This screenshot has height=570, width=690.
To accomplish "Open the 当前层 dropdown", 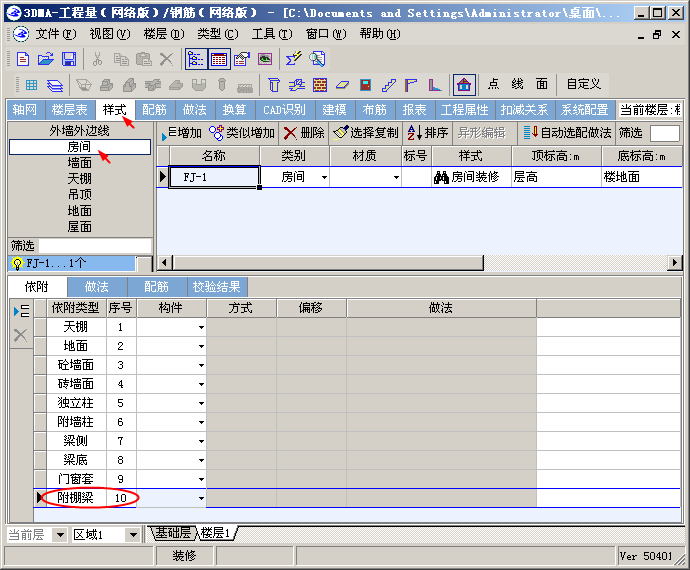I will [x=59, y=535].
